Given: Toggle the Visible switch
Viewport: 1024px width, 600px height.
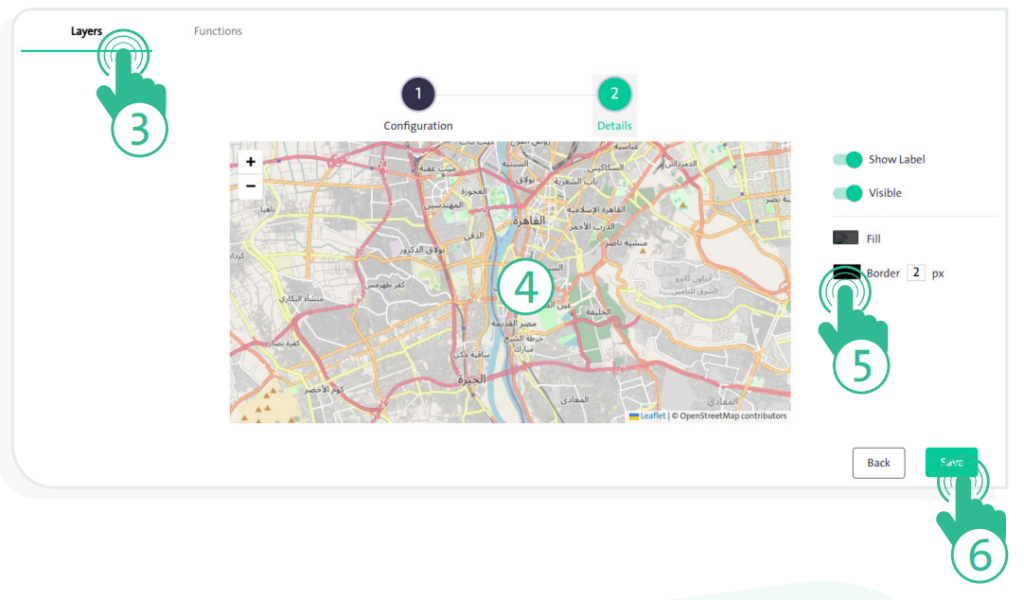Looking at the screenshot, I should [847, 193].
